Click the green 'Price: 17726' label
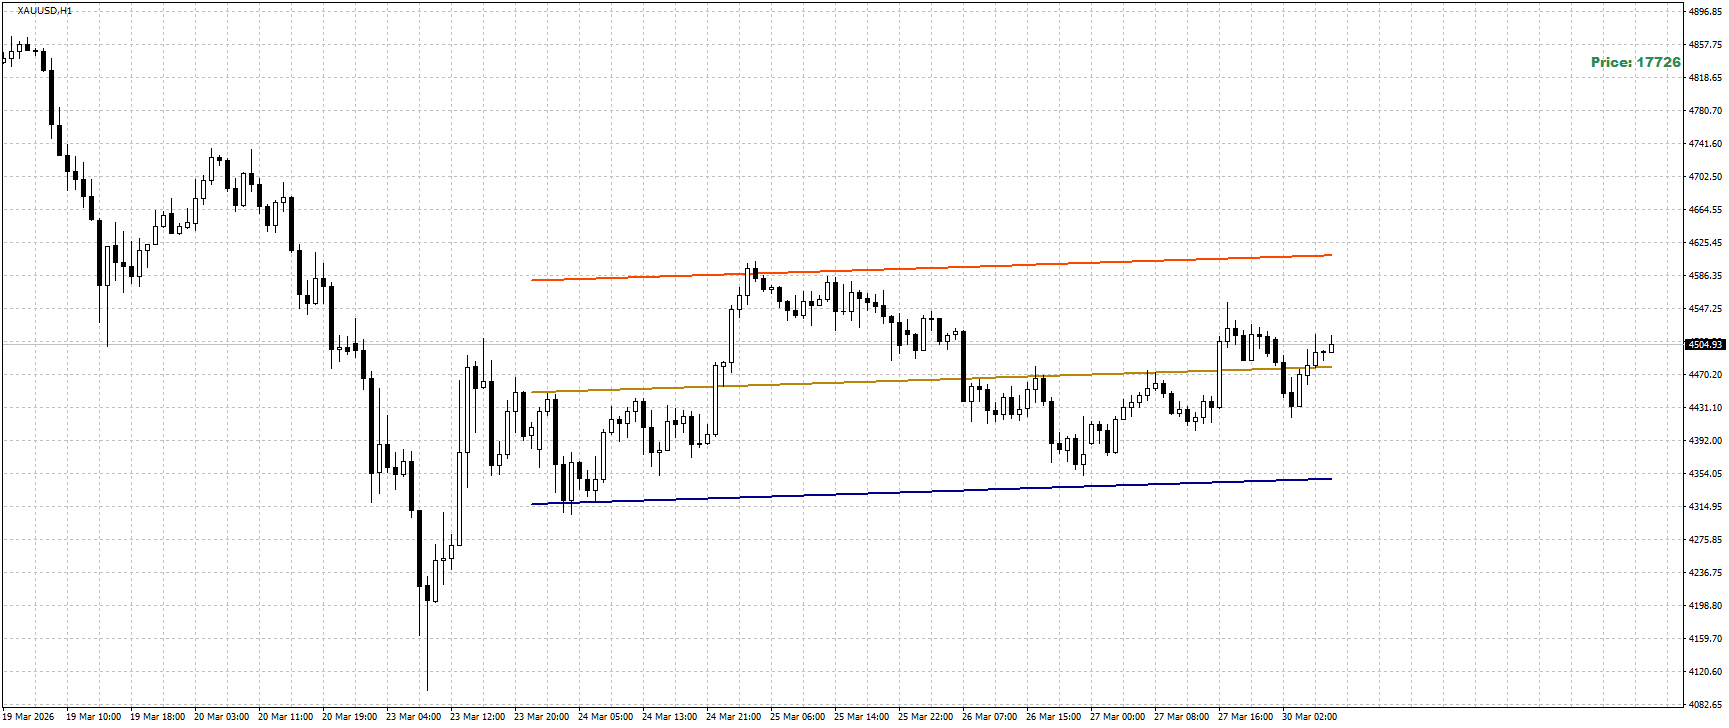Image resolution: width=1729 pixels, height=728 pixels. [x=1636, y=62]
